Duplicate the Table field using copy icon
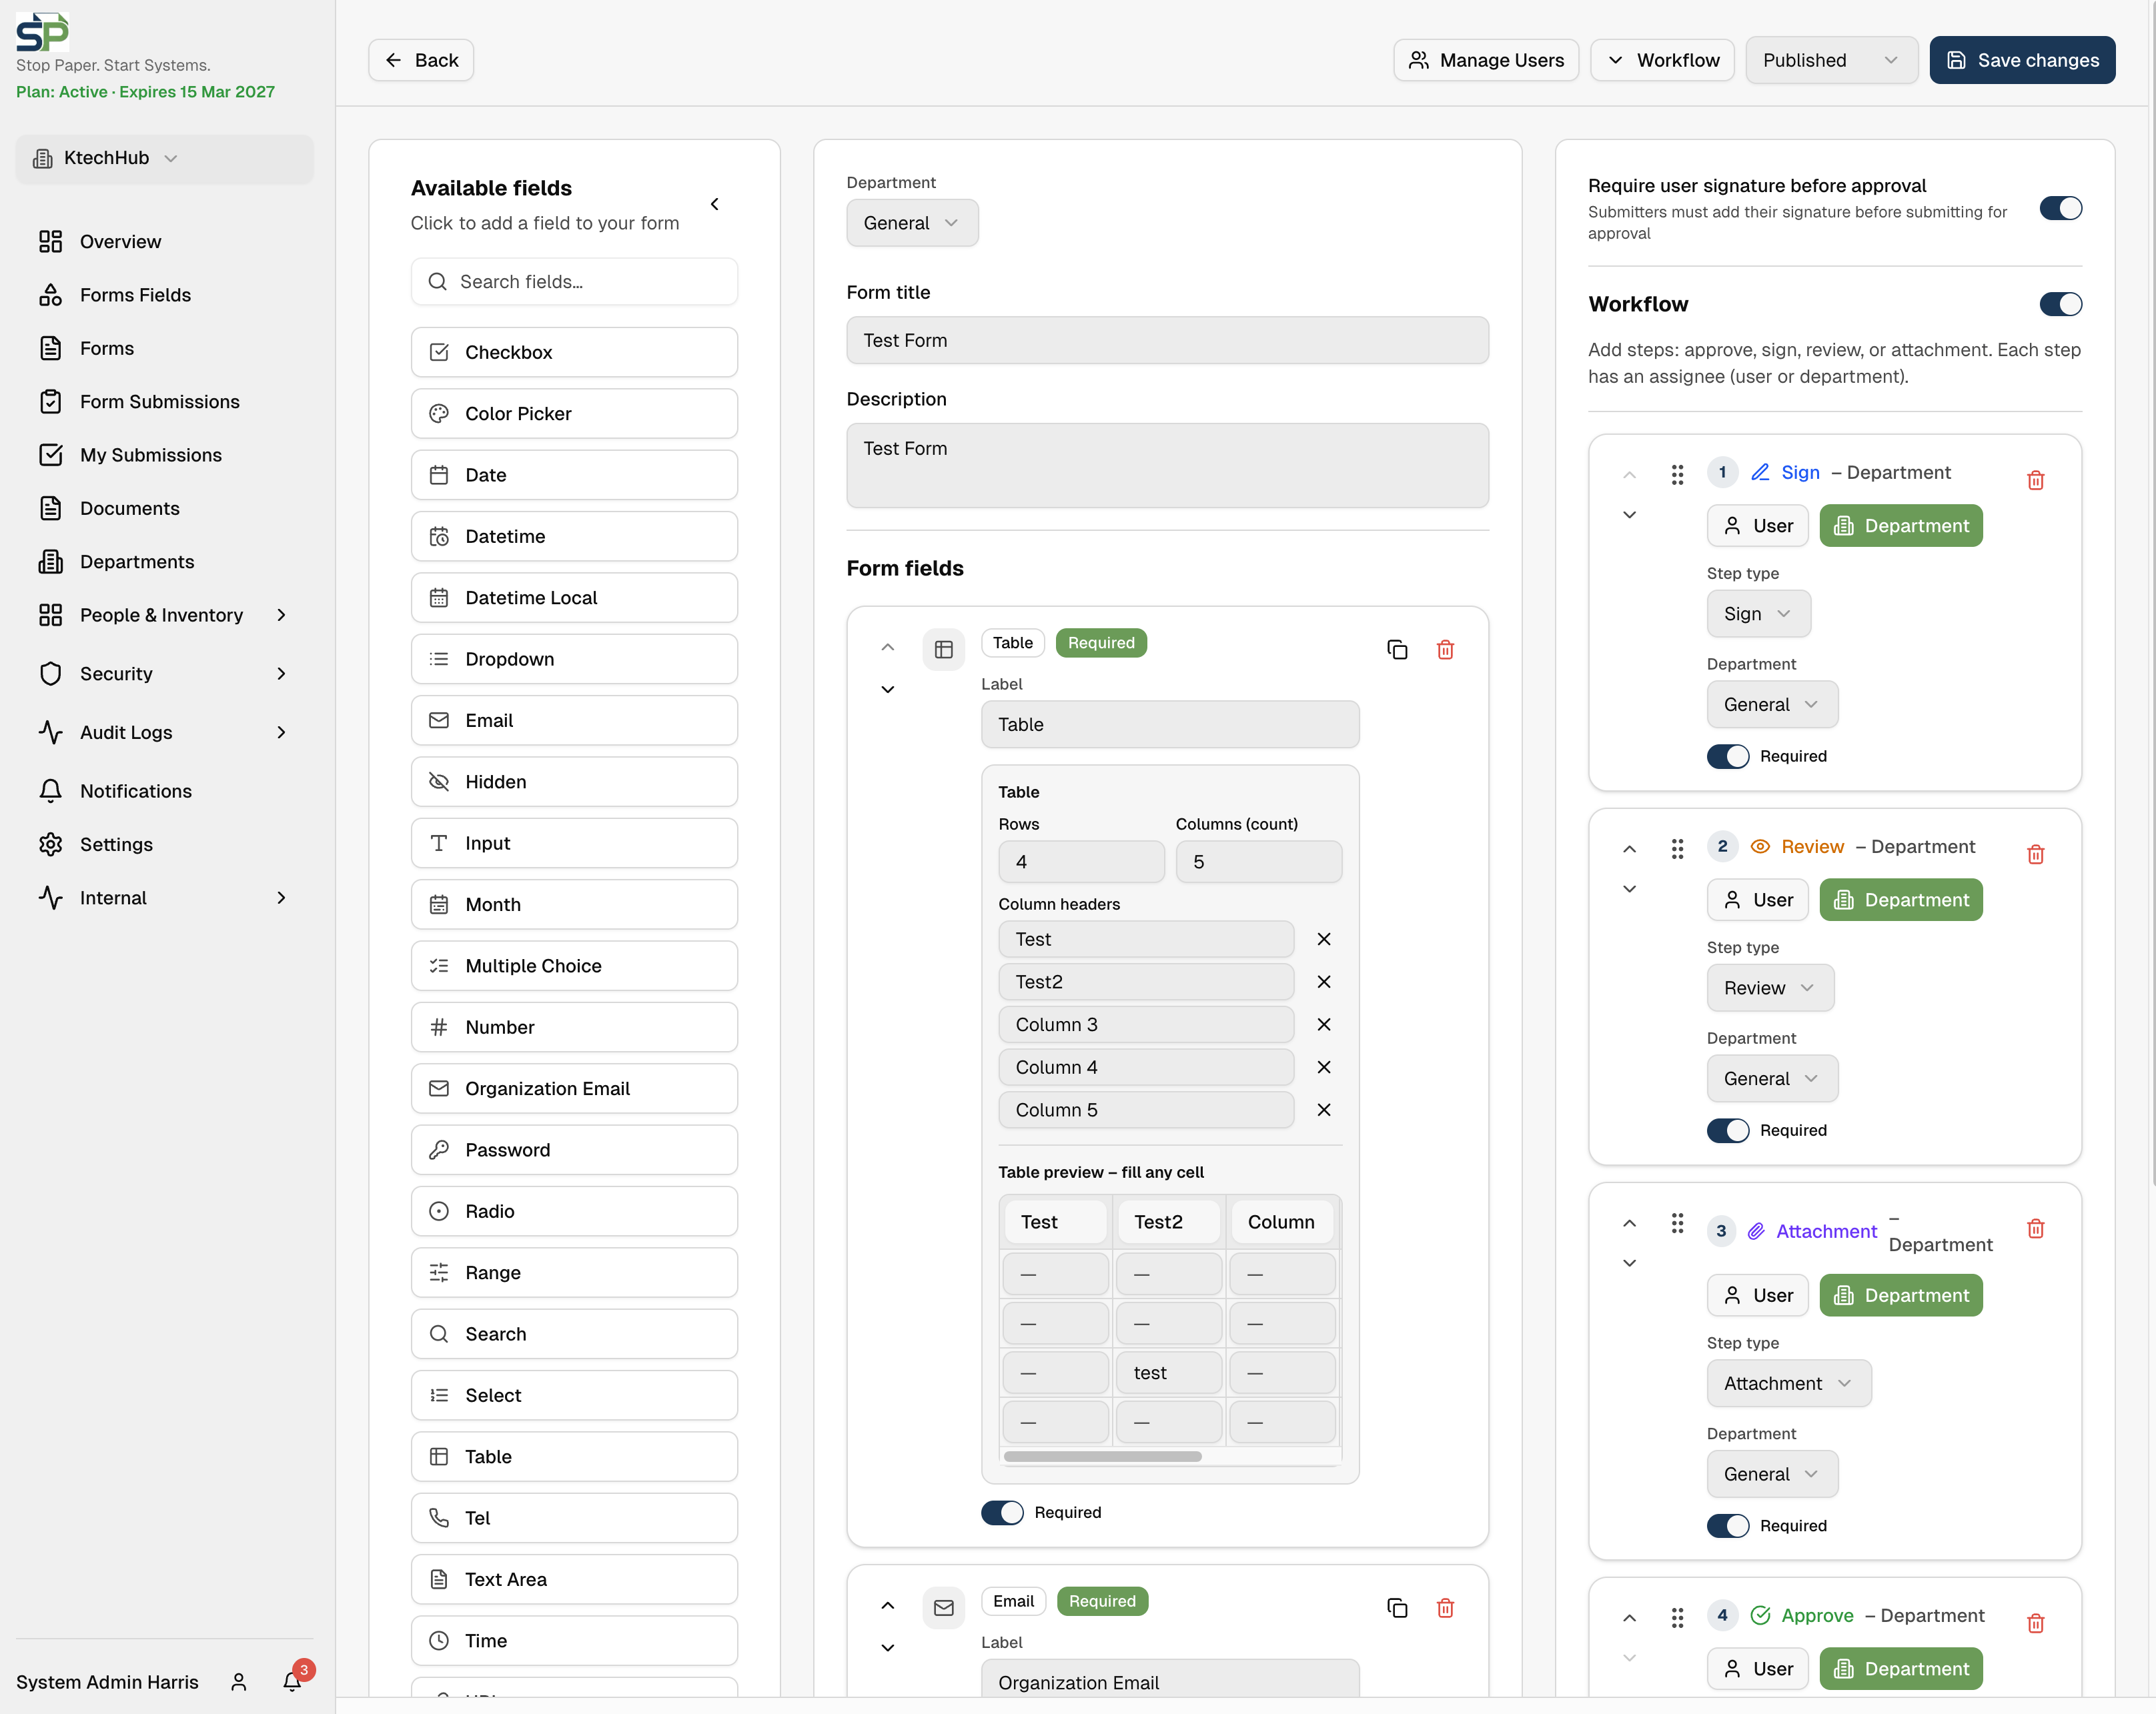2156x1714 pixels. point(1397,650)
